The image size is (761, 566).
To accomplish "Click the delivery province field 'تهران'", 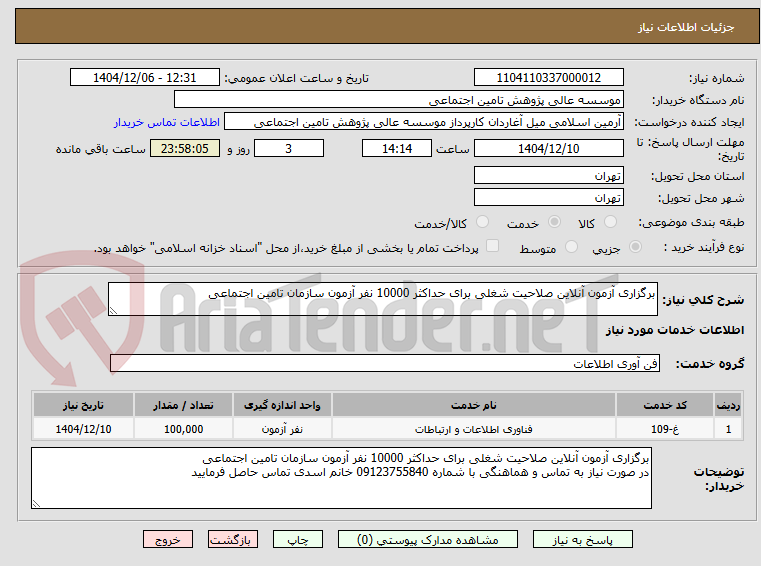I will coord(548,175).
